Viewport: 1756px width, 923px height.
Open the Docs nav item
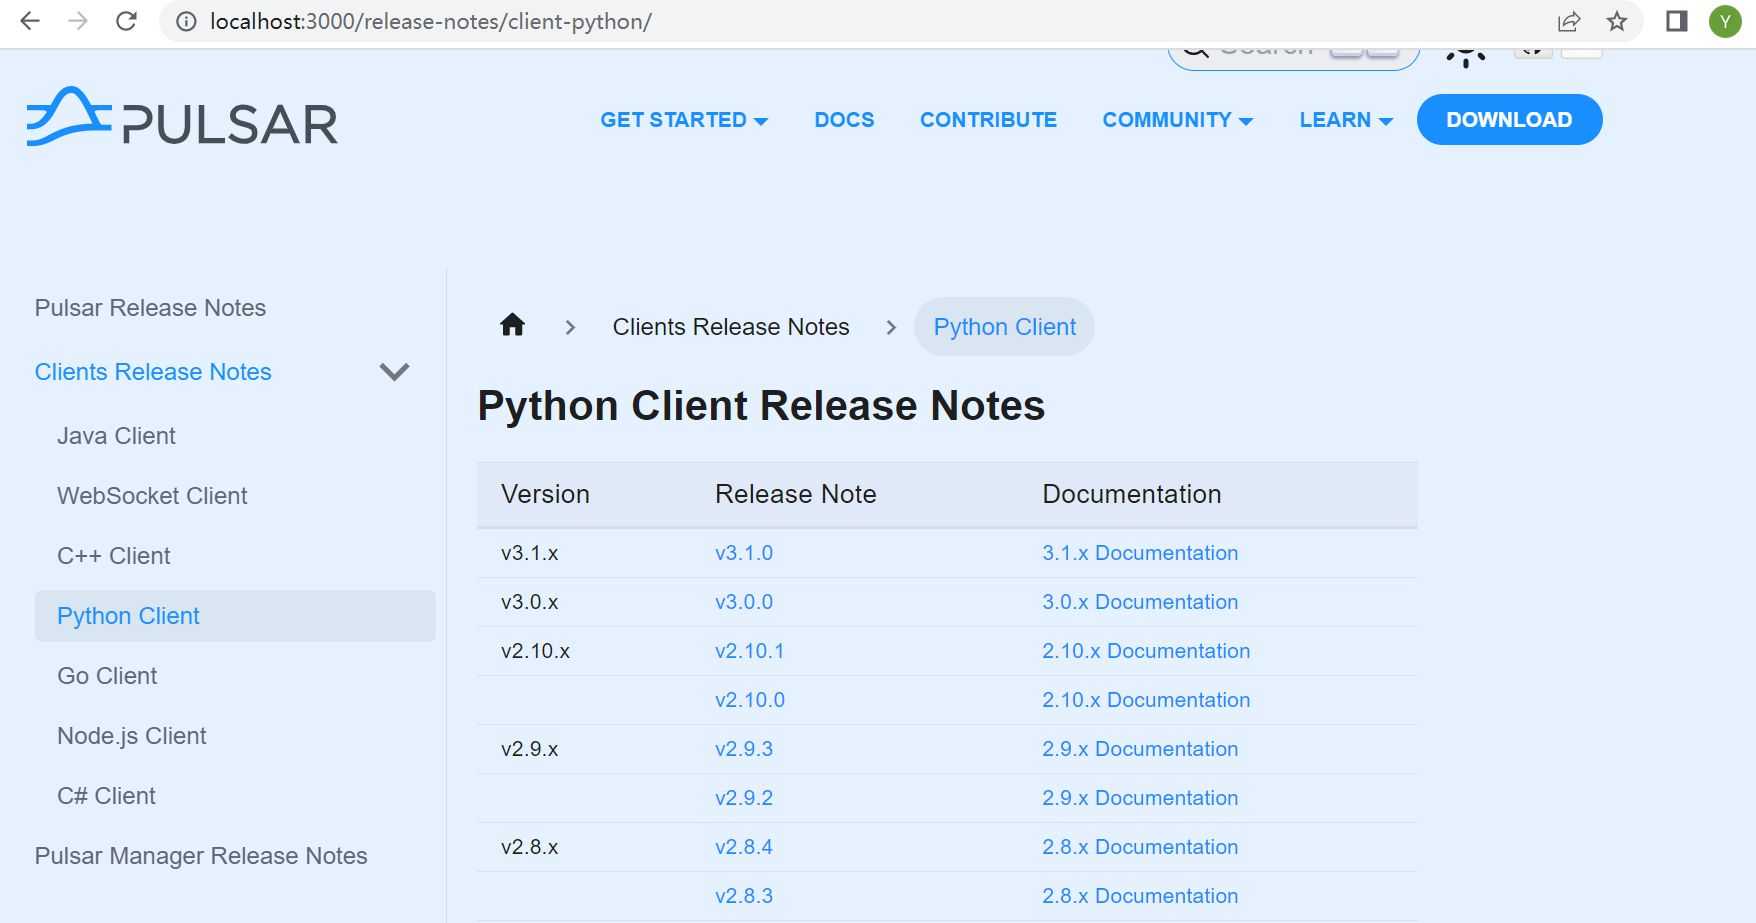coord(844,120)
